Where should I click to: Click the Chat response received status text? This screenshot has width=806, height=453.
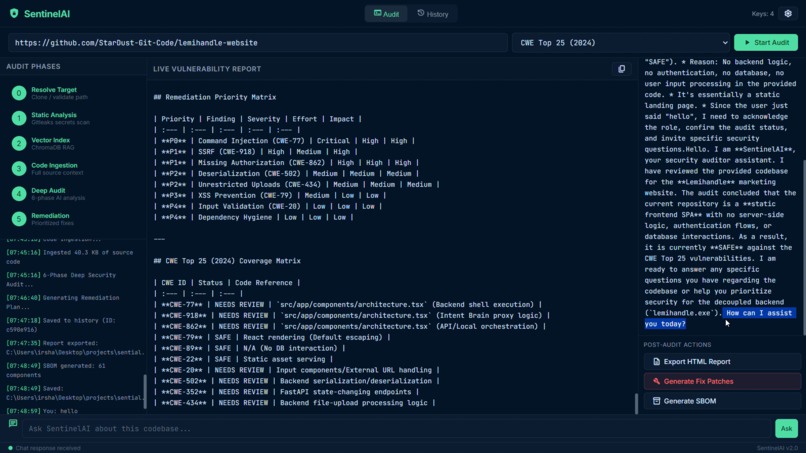48,448
